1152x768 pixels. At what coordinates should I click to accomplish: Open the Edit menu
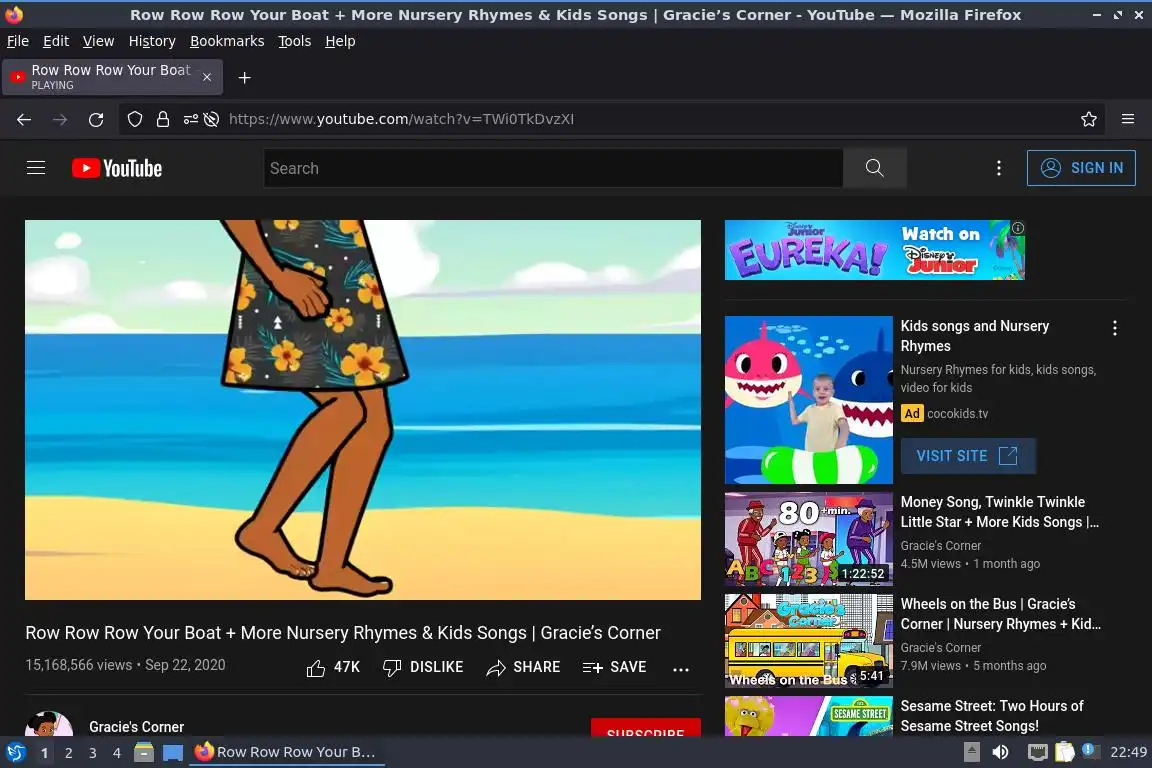(x=56, y=41)
